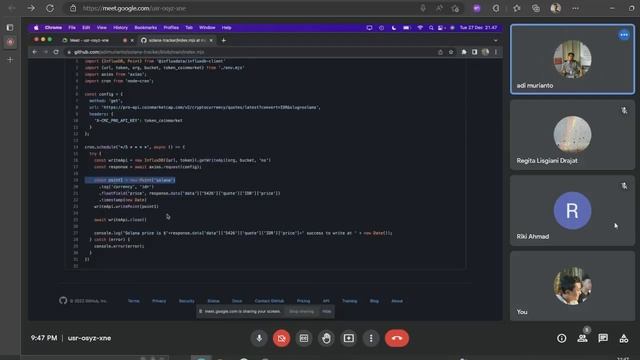Click the muted mic icon on Regita's tile
Screen dimensions: 640x360
(624, 110)
